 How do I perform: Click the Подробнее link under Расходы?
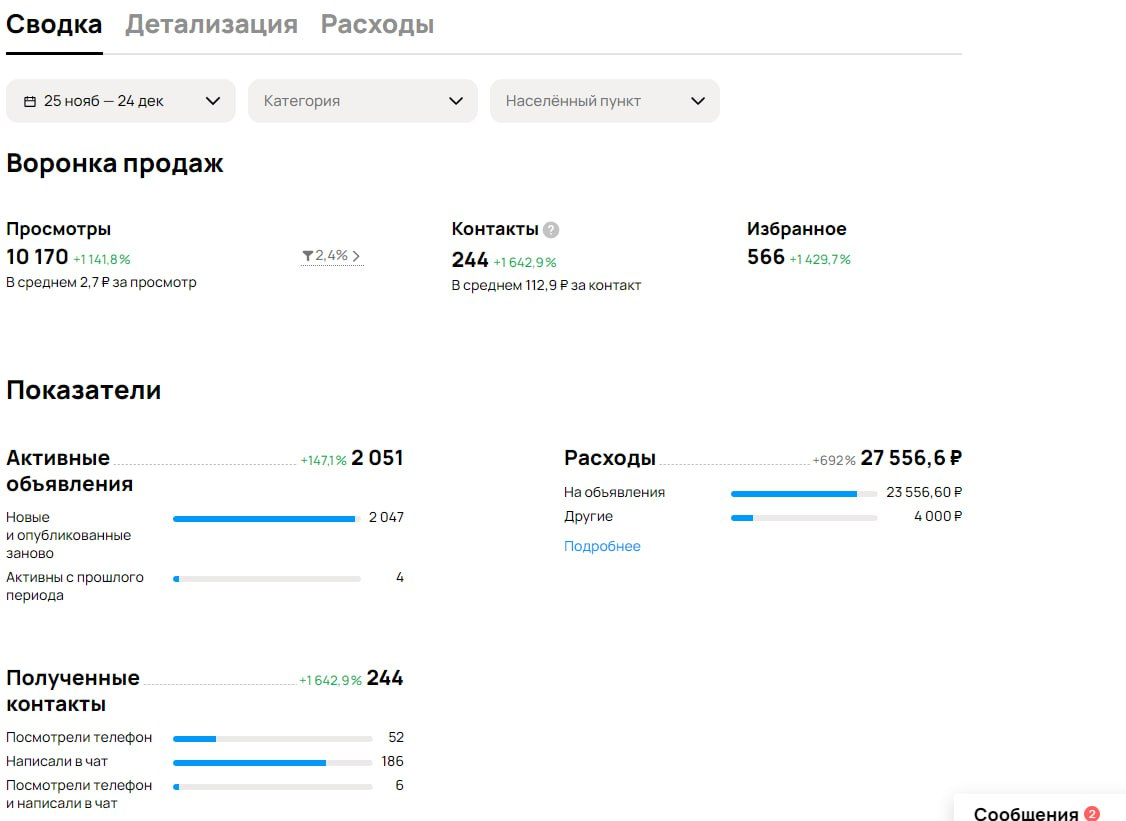click(x=602, y=546)
